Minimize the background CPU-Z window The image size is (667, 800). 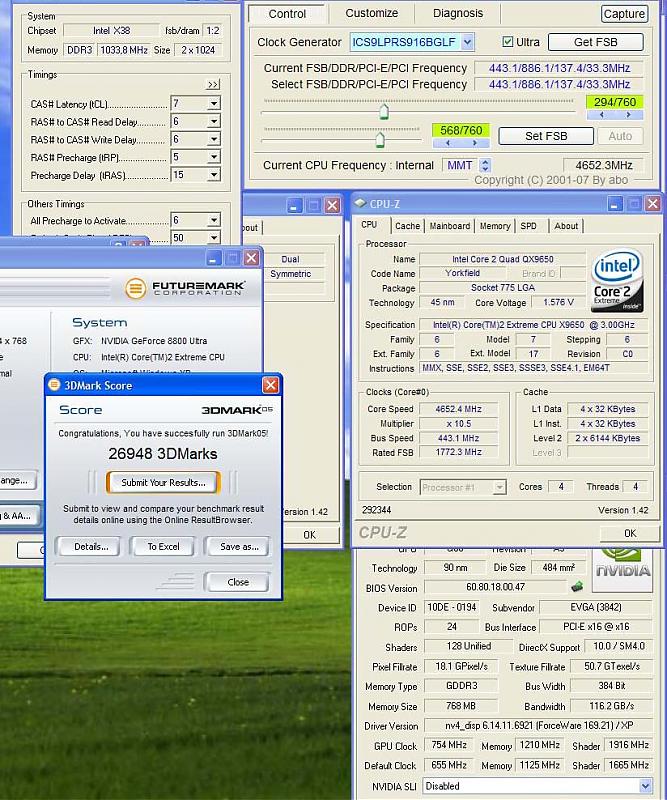pyautogui.click(x=294, y=205)
